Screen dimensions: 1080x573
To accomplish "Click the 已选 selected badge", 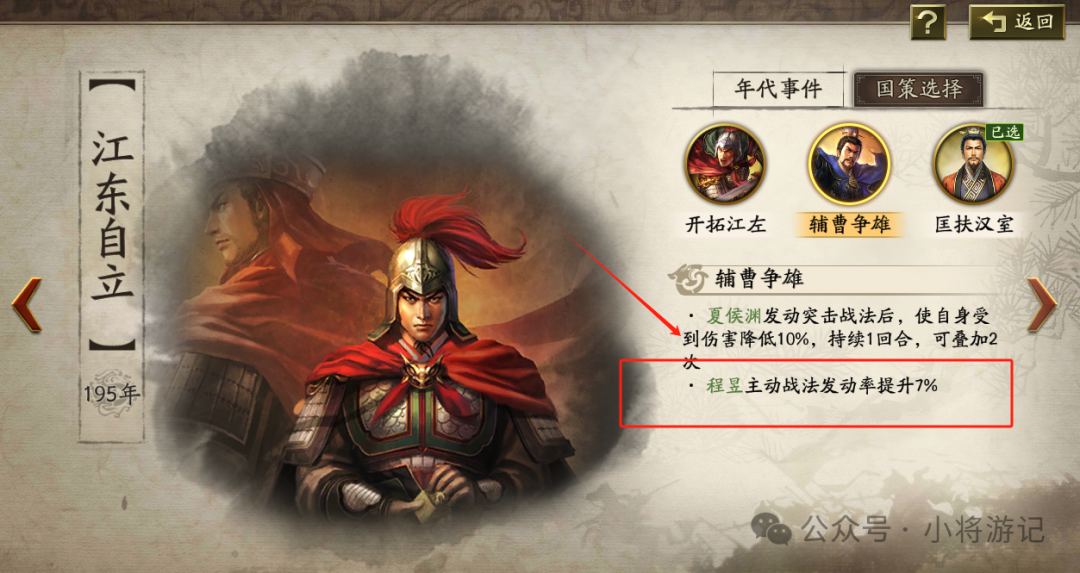I will pos(1004,132).
